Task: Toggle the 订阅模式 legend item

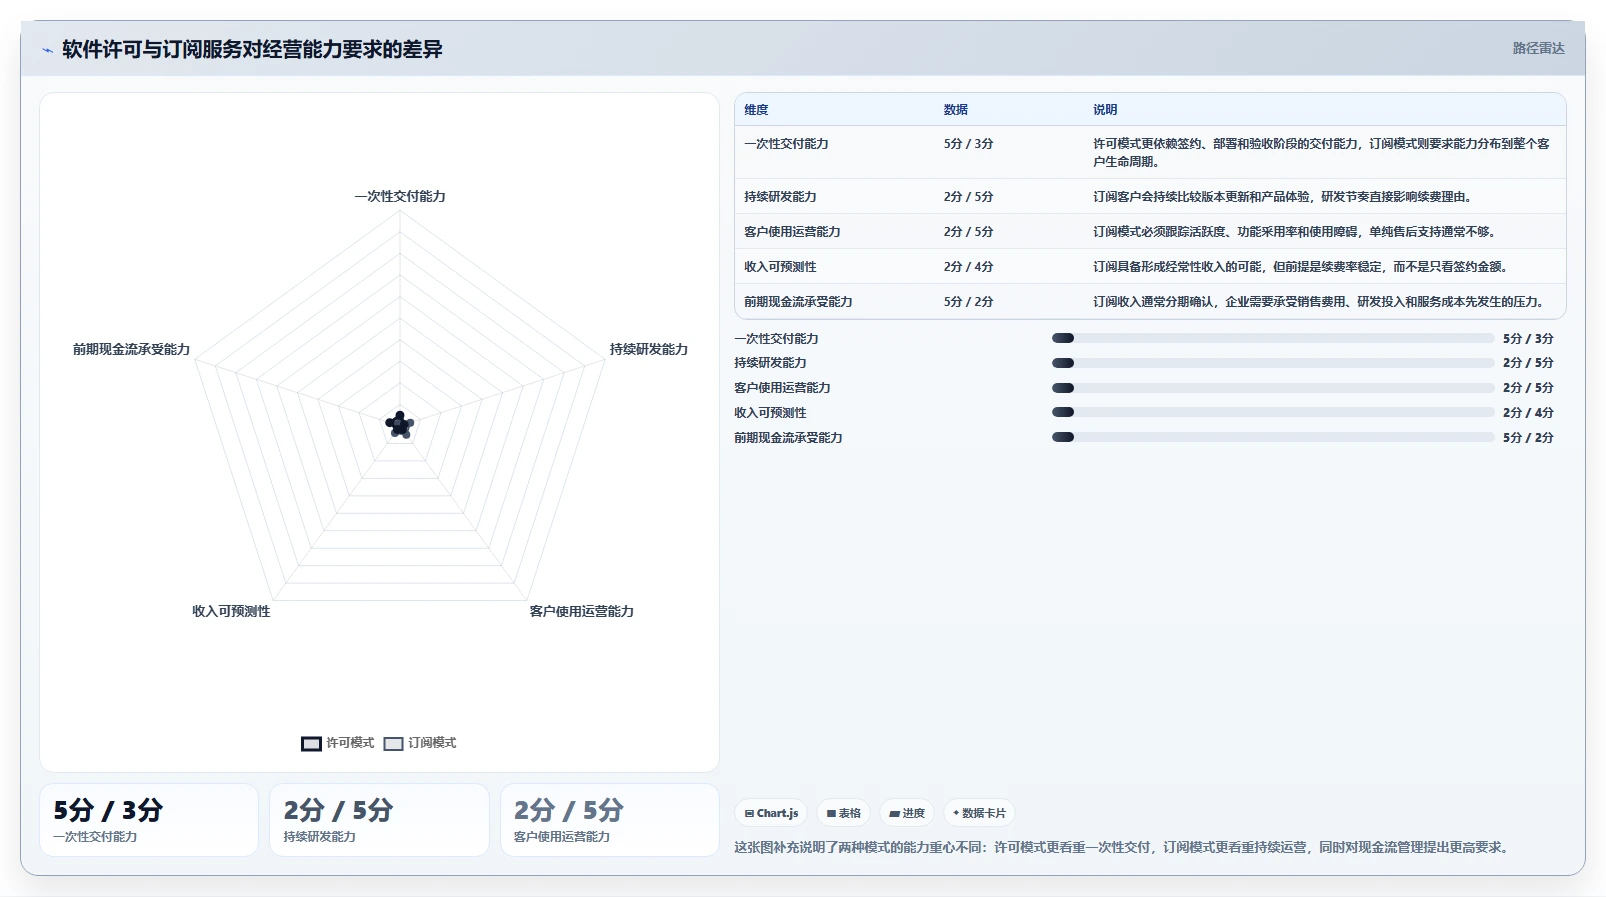Action: pos(420,743)
